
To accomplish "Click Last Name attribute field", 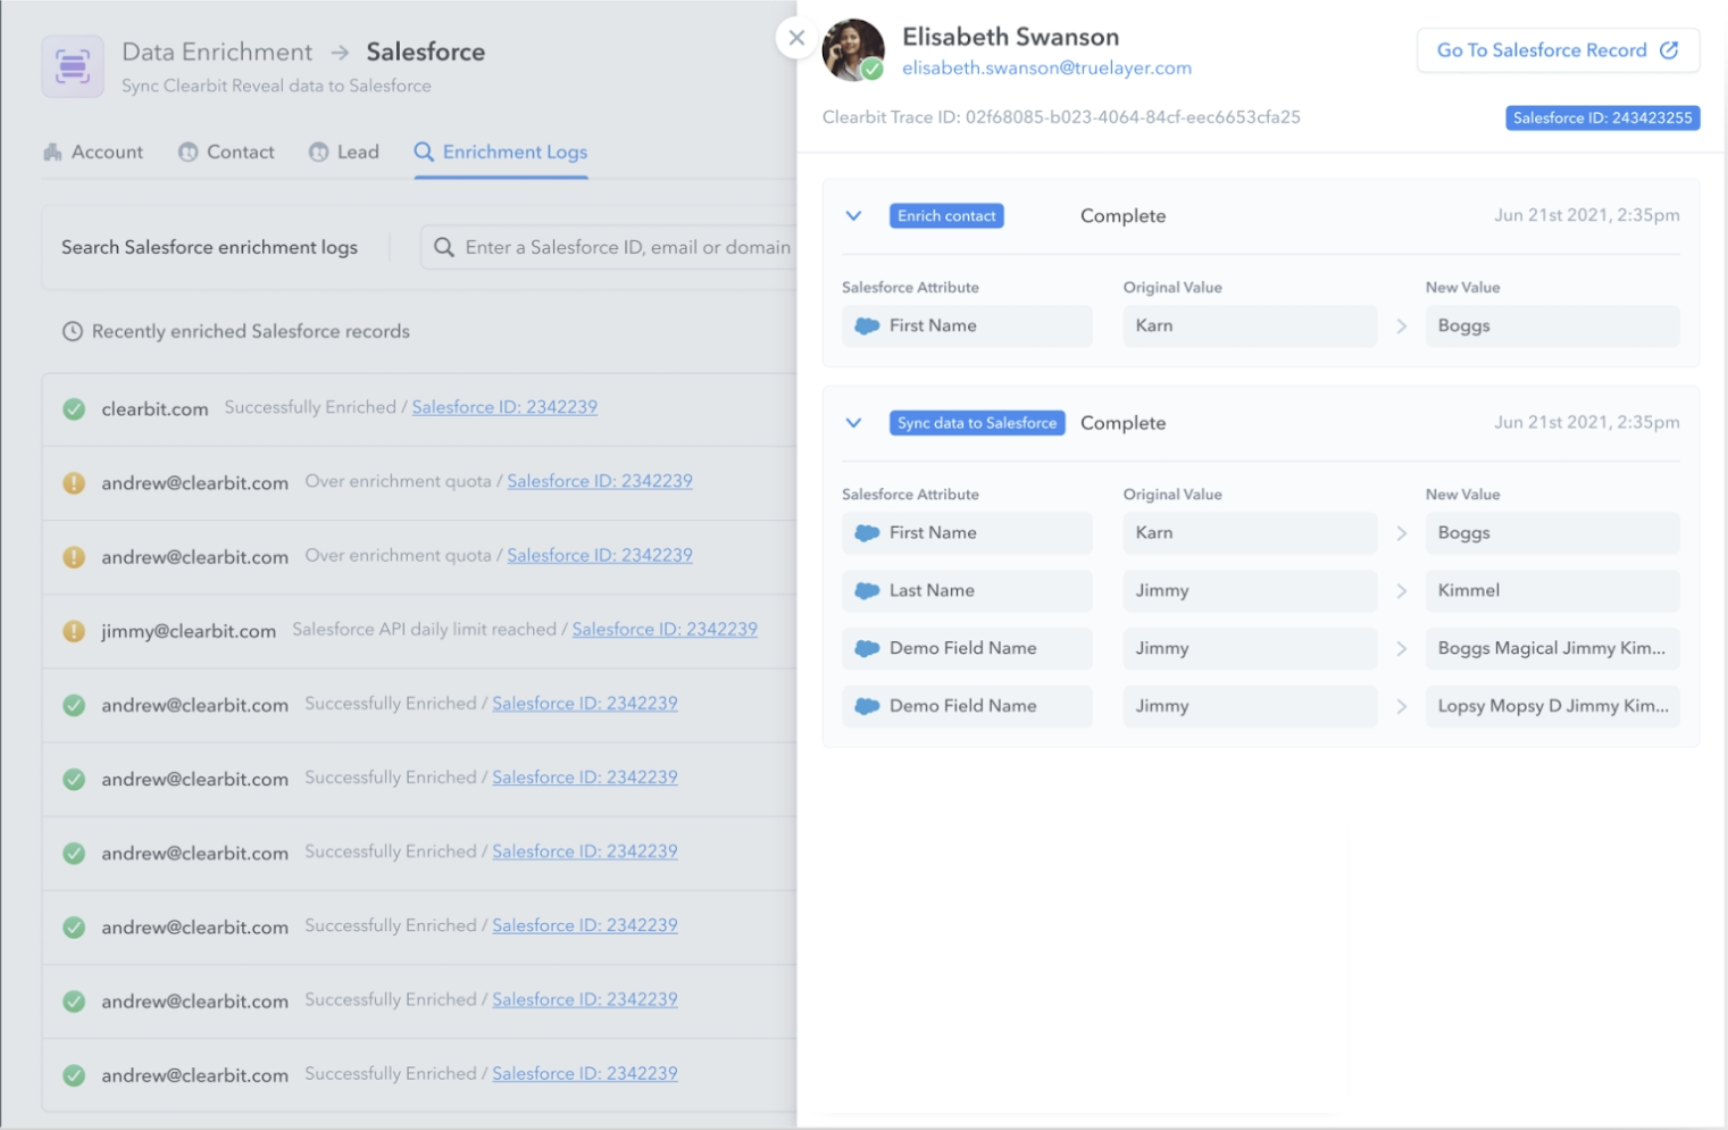I will (967, 591).
